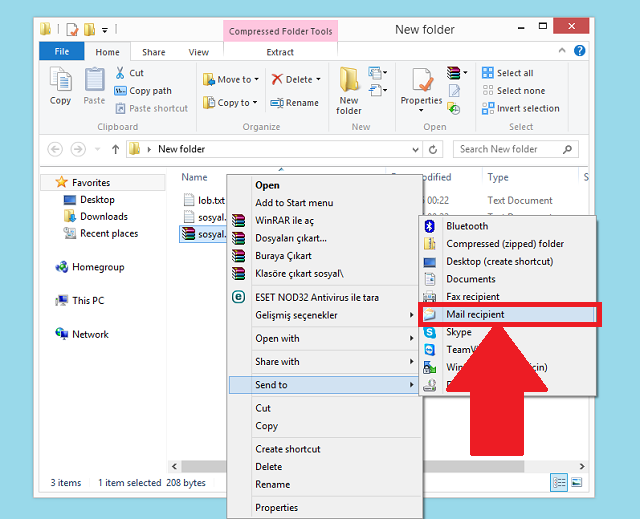
Task: Expand the address bar history dropdown
Action: 415,150
